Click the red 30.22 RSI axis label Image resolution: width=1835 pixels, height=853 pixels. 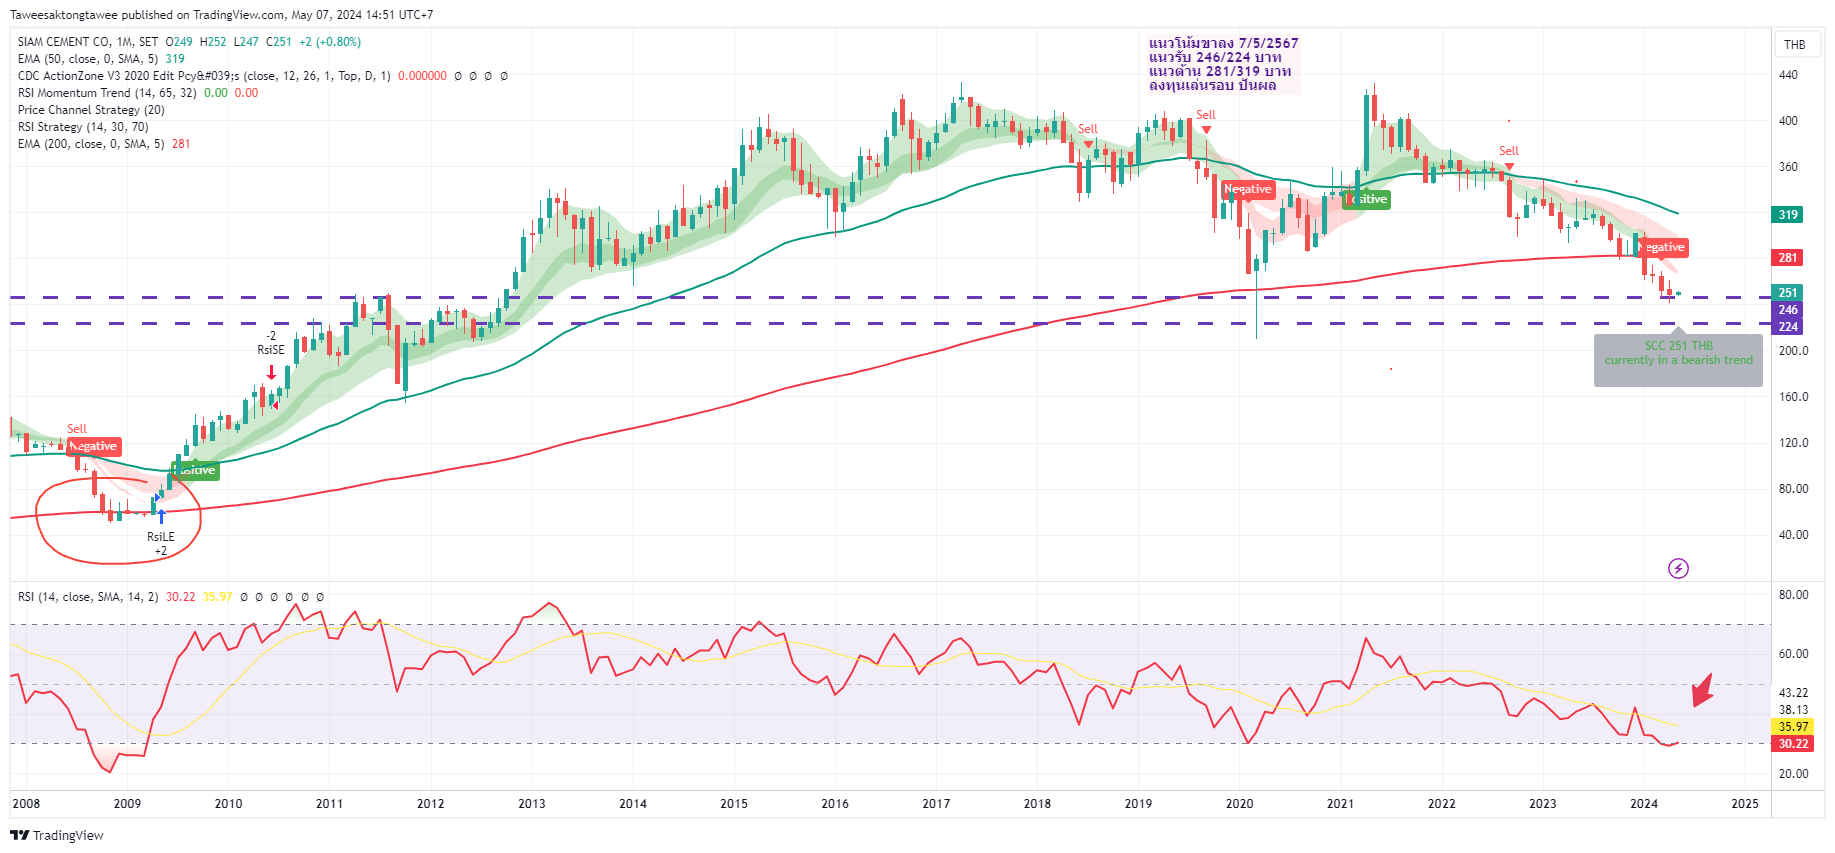[1793, 744]
